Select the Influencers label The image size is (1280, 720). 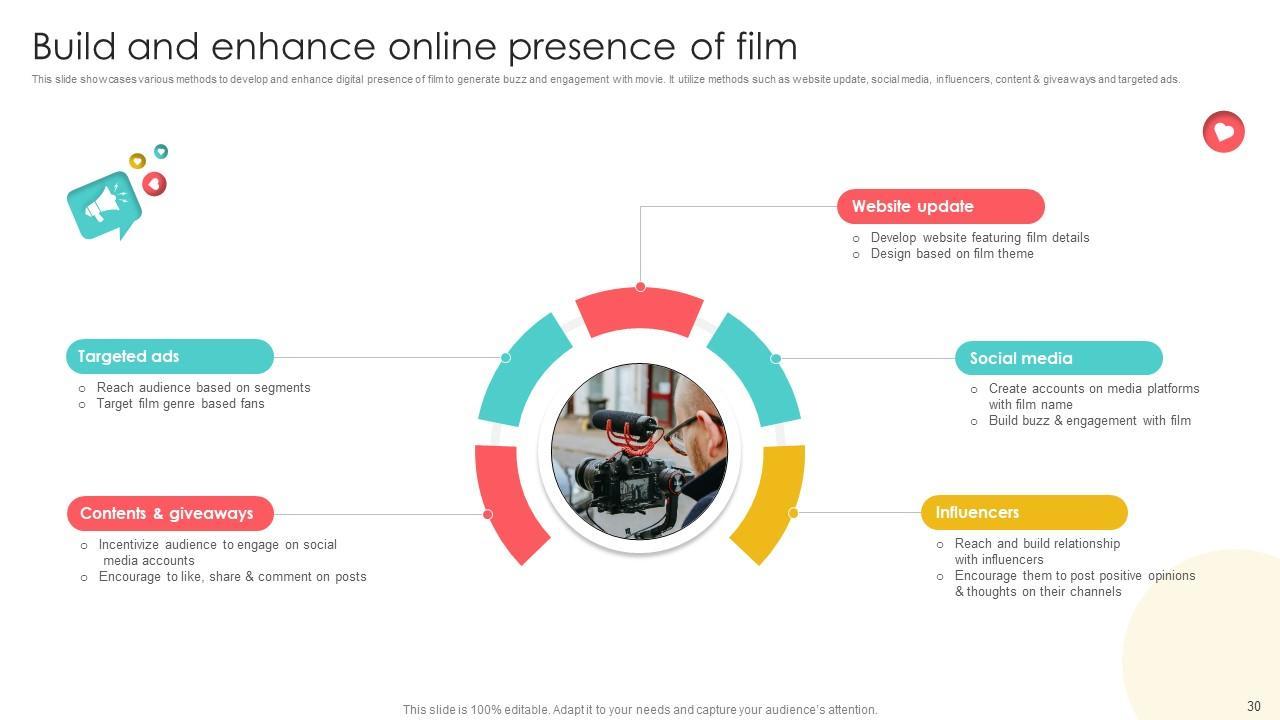(1024, 513)
